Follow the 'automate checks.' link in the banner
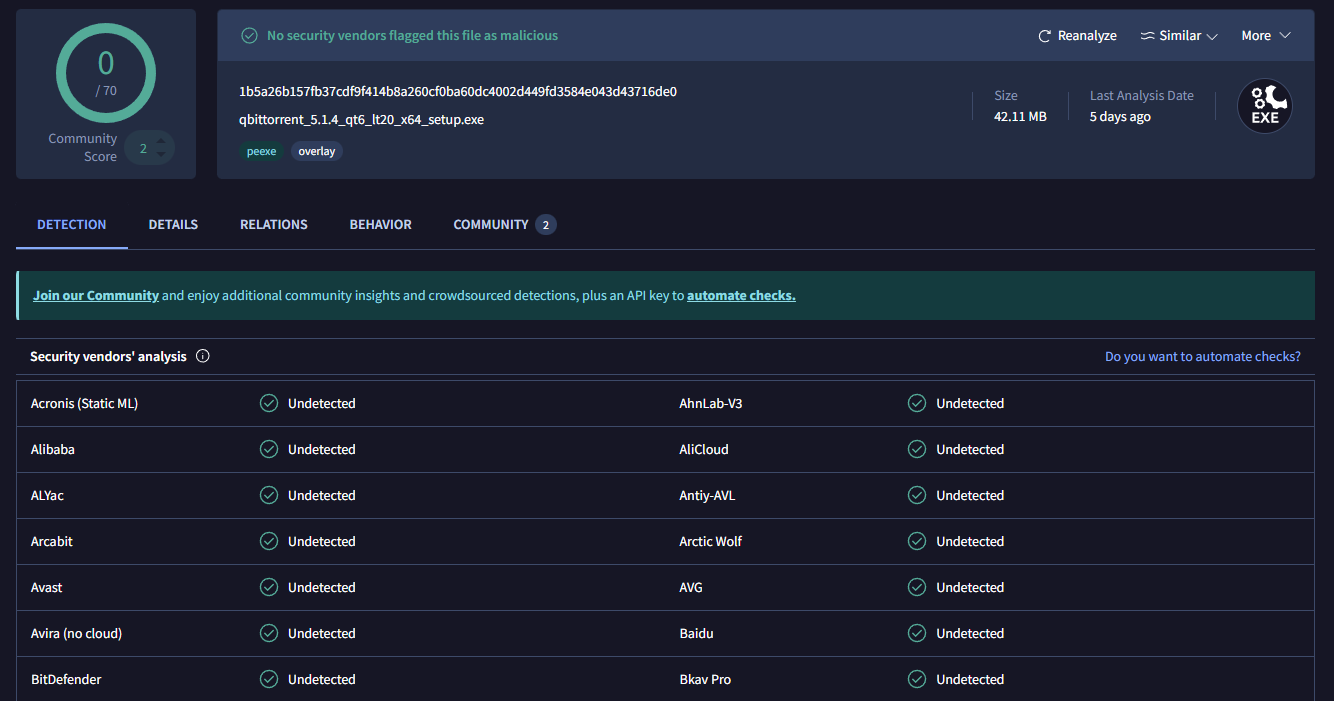 click(741, 296)
